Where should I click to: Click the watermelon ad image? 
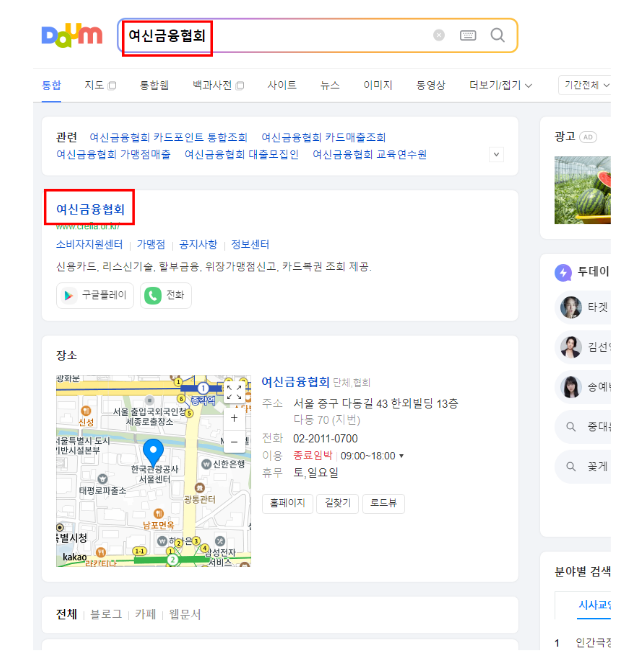tap(583, 190)
